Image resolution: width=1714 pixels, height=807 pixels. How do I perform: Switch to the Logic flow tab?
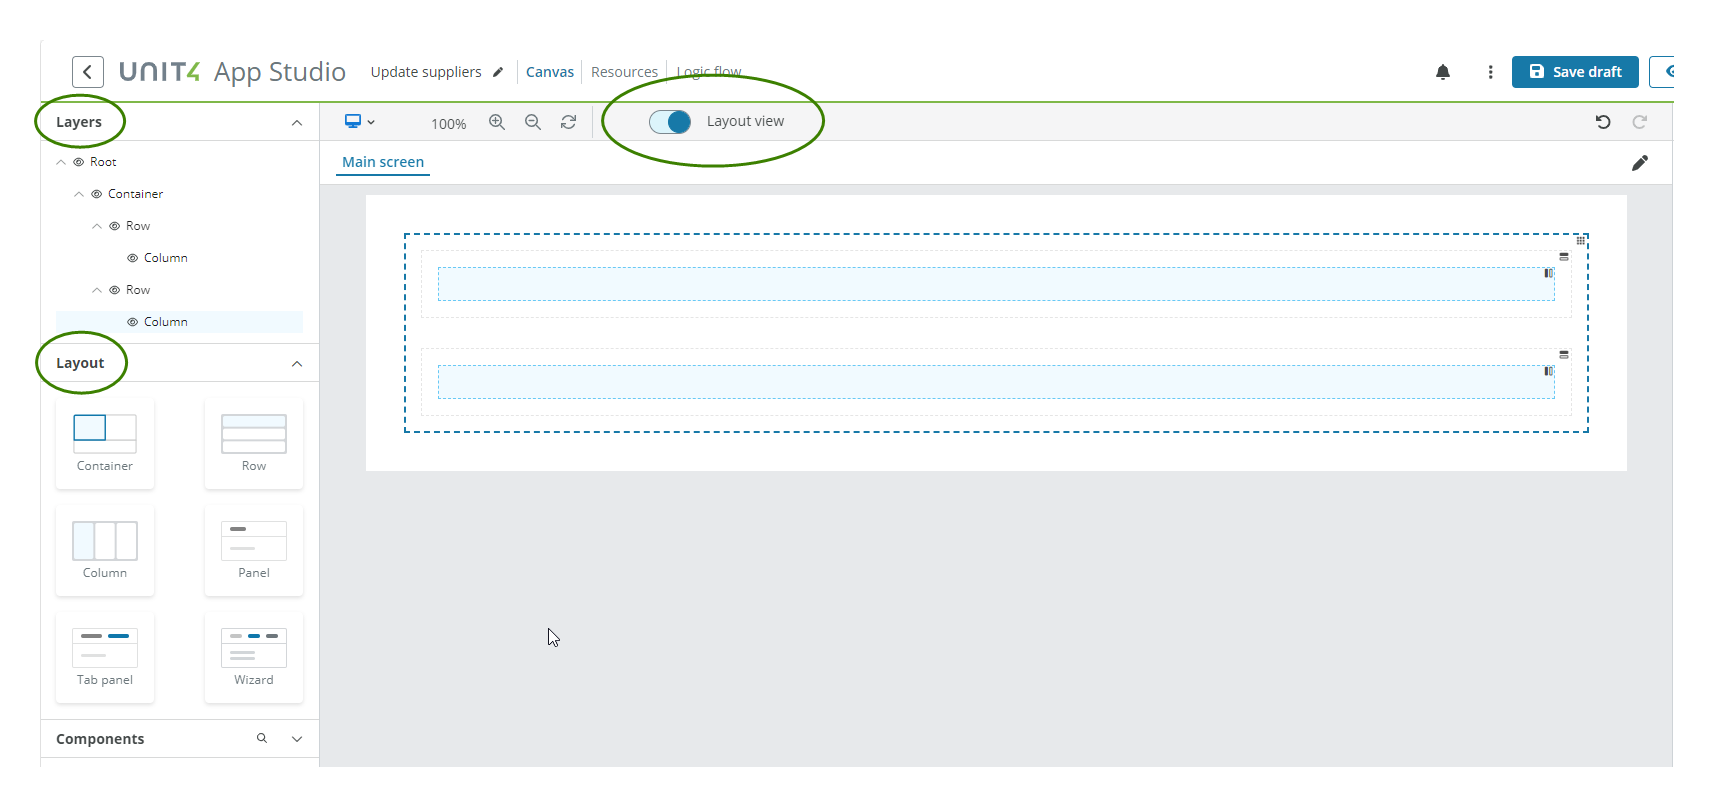pyautogui.click(x=709, y=72)
